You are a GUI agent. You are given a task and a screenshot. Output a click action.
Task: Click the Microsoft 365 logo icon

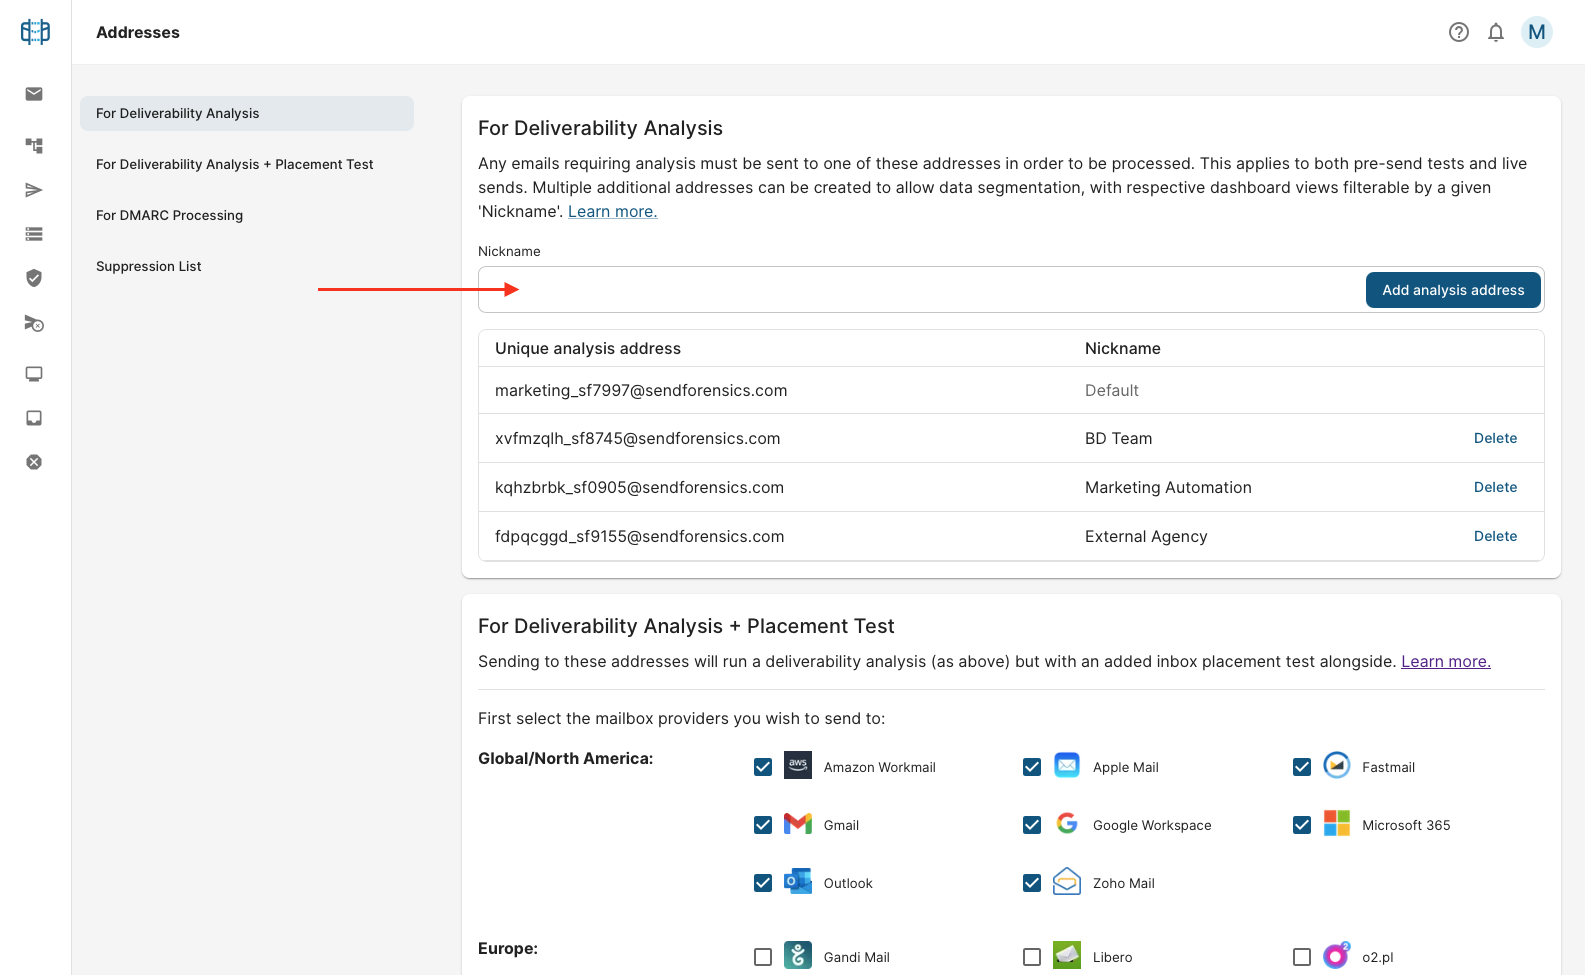click(x=1337, y=823)
